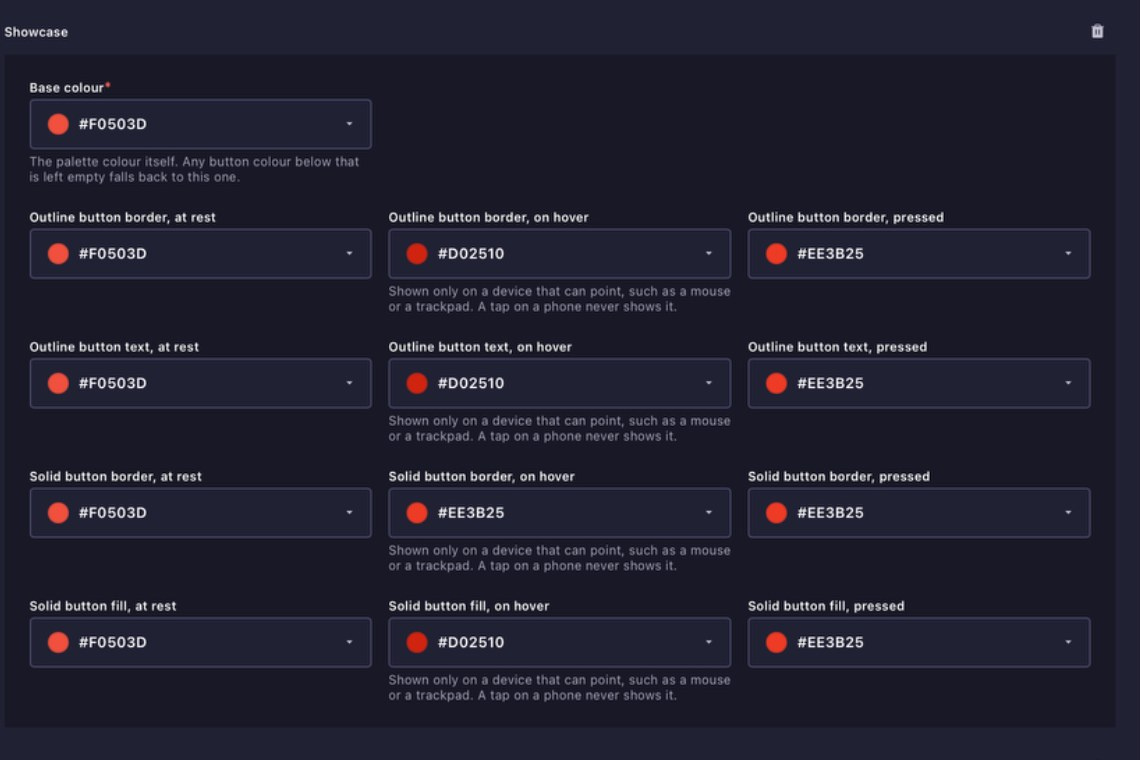The width and height of the screenshot is (1140, 760).
Task: Click the 'Outline button text, on hover' label
Action: point(481,347)
